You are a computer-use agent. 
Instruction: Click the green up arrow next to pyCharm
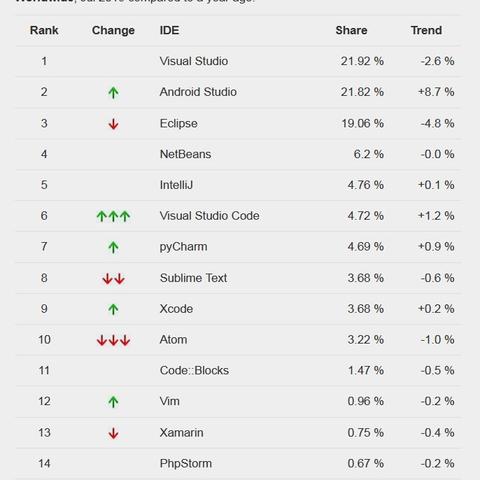[x=113, y=247]
